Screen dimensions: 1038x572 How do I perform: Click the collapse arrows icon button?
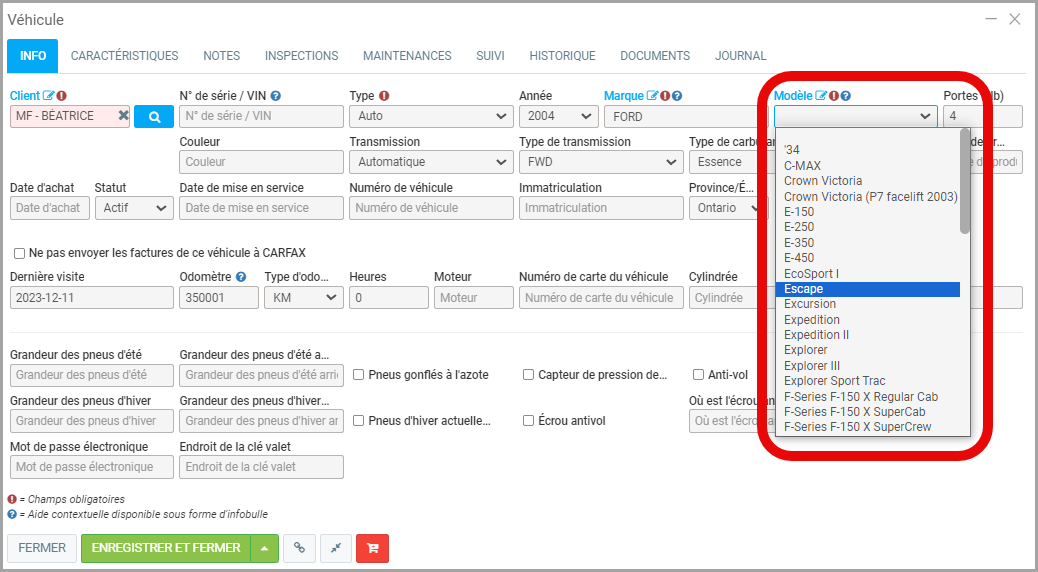point(335,548)
